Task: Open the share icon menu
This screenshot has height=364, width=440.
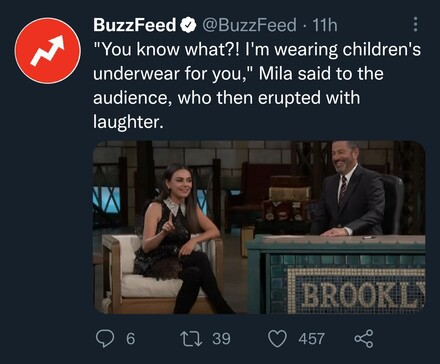Action: (x=364, y=338)
